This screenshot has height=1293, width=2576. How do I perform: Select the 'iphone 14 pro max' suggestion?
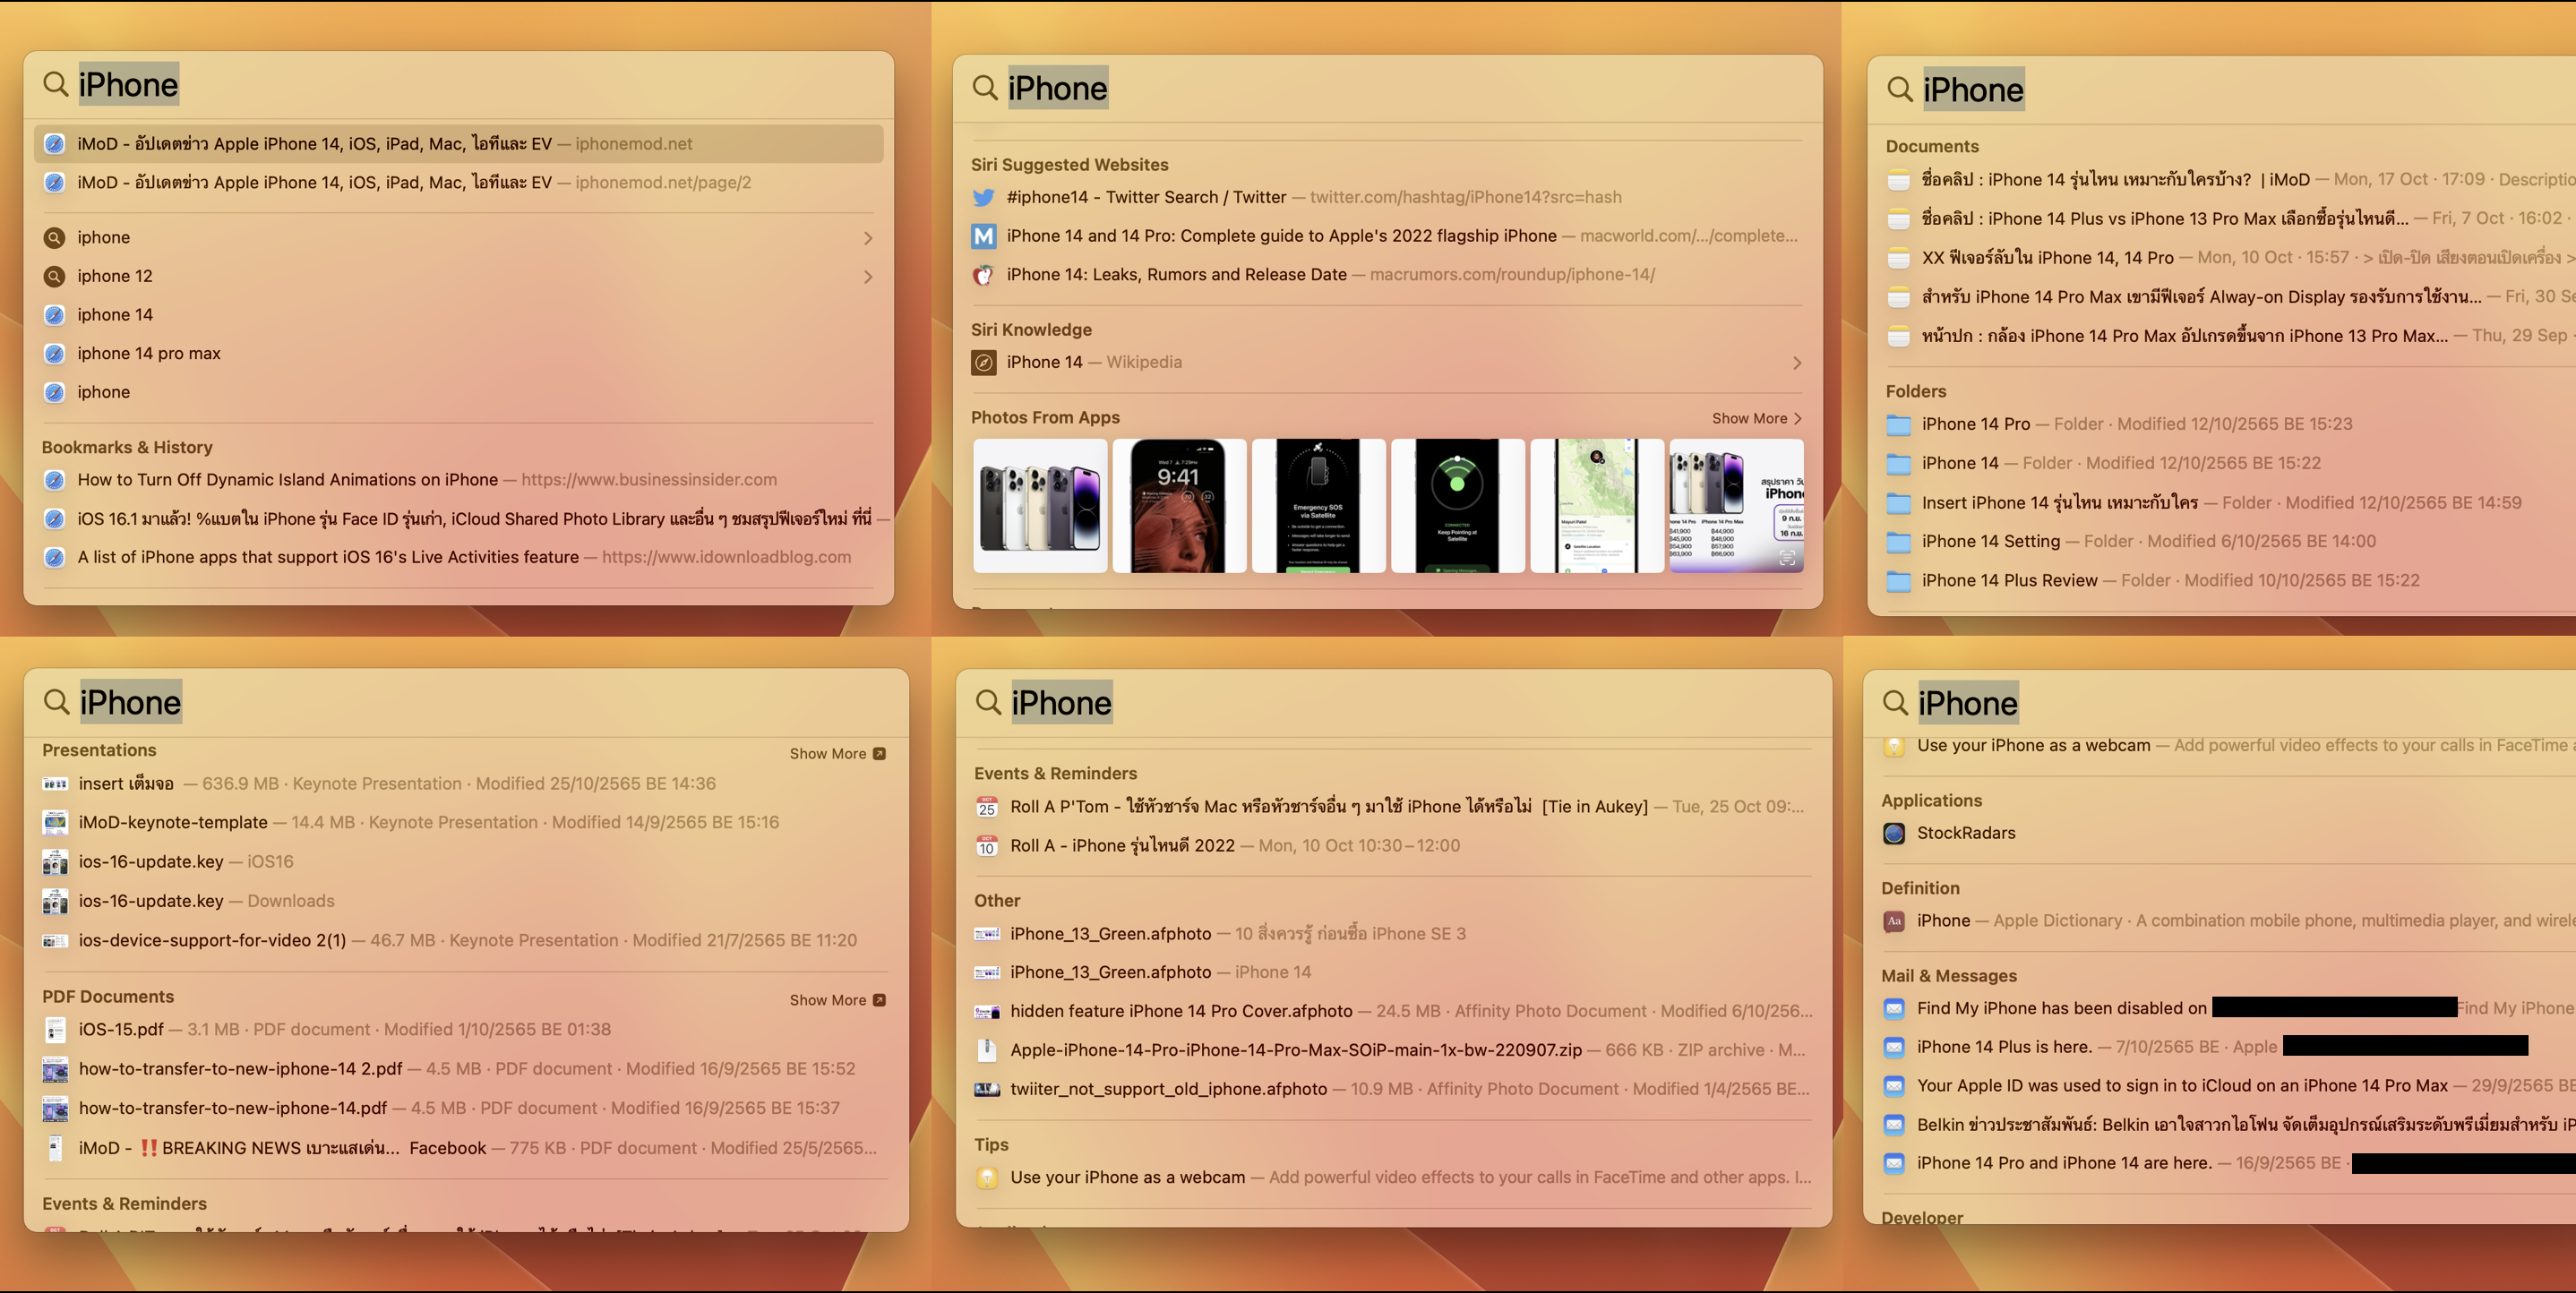pos(149,354)
